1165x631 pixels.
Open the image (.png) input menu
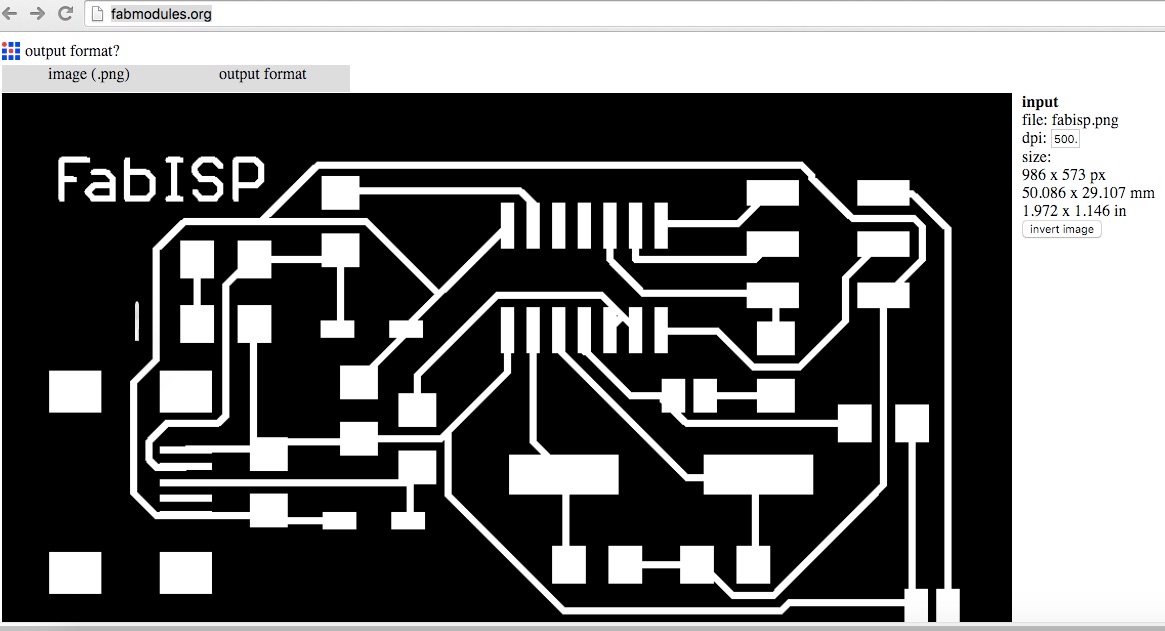pyautogui.click(x=88, y=74)
